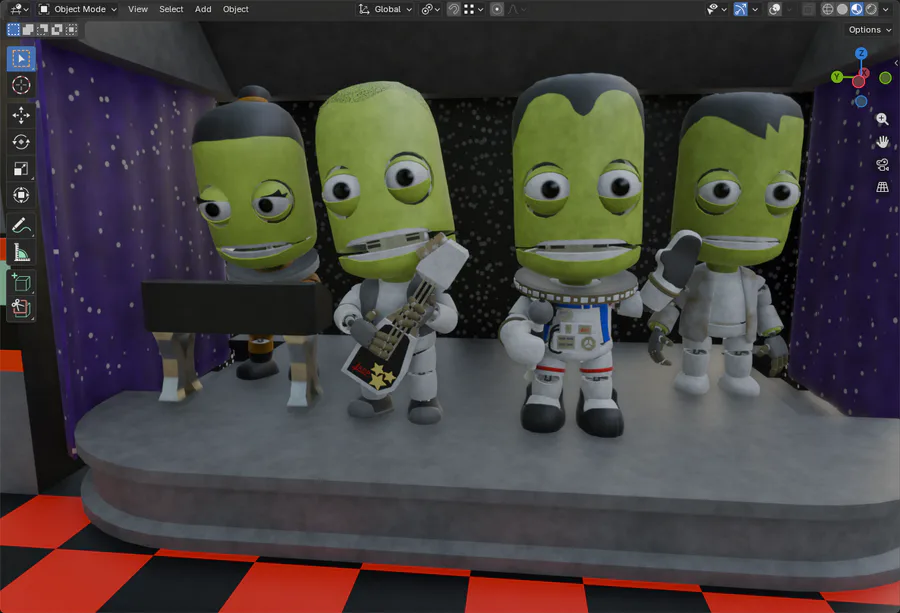The width and height of the screenshot is (900, 613).
Task: Open the editor type dropdown
Action: point(19,9)
